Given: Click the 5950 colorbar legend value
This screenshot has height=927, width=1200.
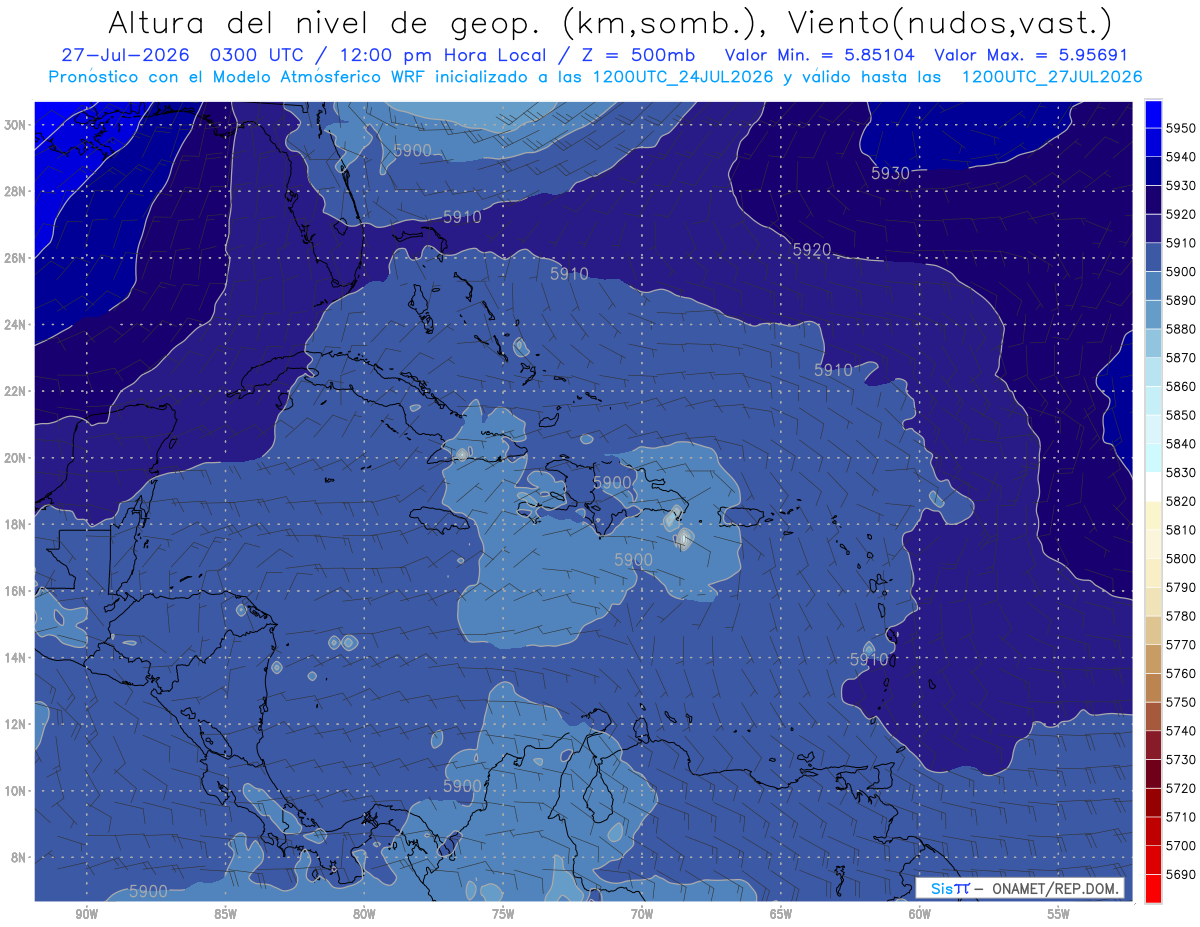Looking at the screenshot, I should coord(1180,129).
